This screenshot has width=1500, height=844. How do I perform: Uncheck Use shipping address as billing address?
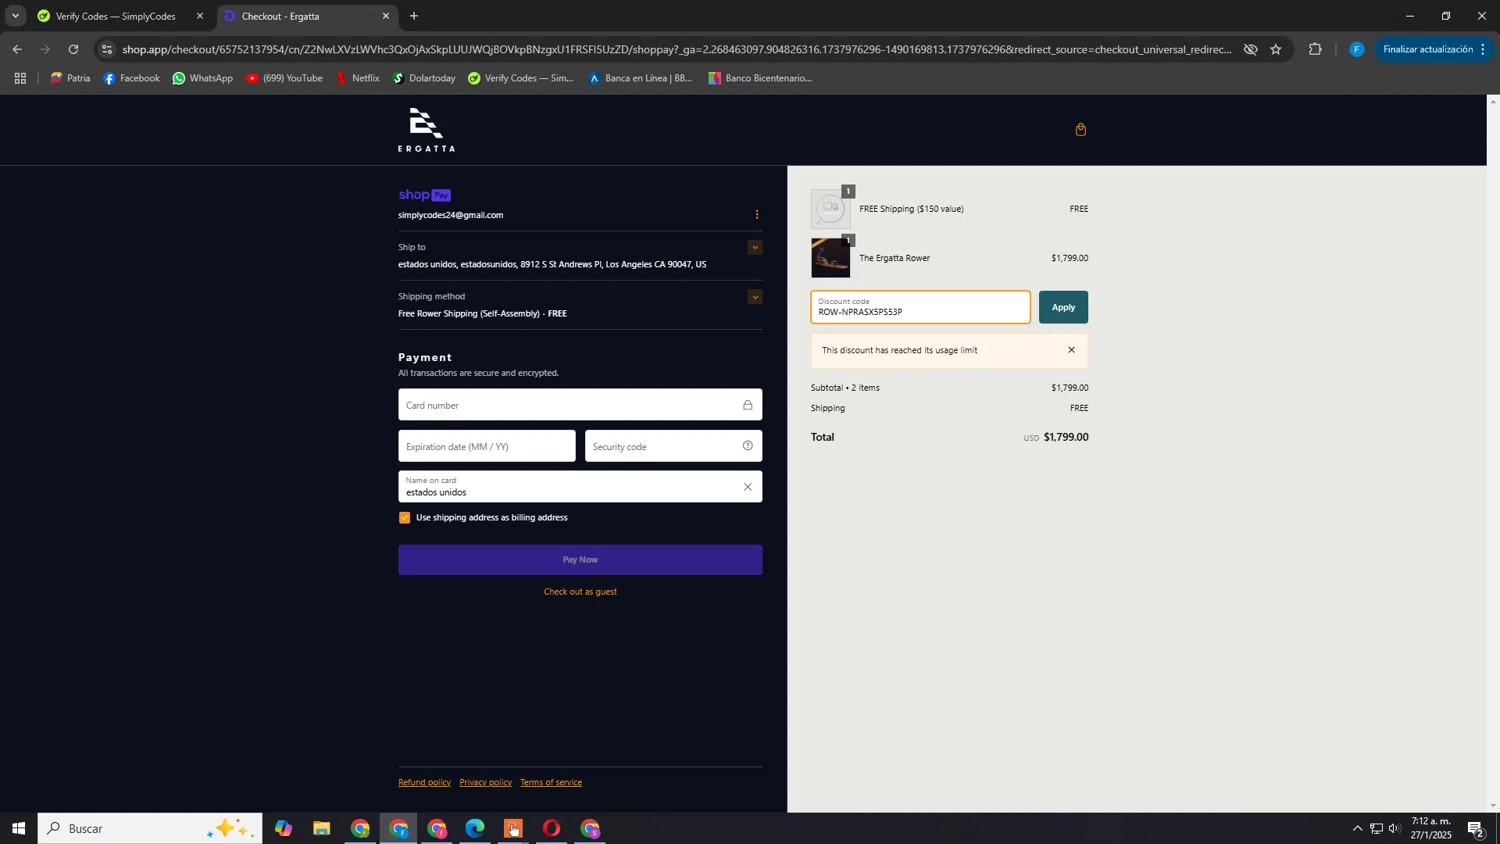coord(405,518)
